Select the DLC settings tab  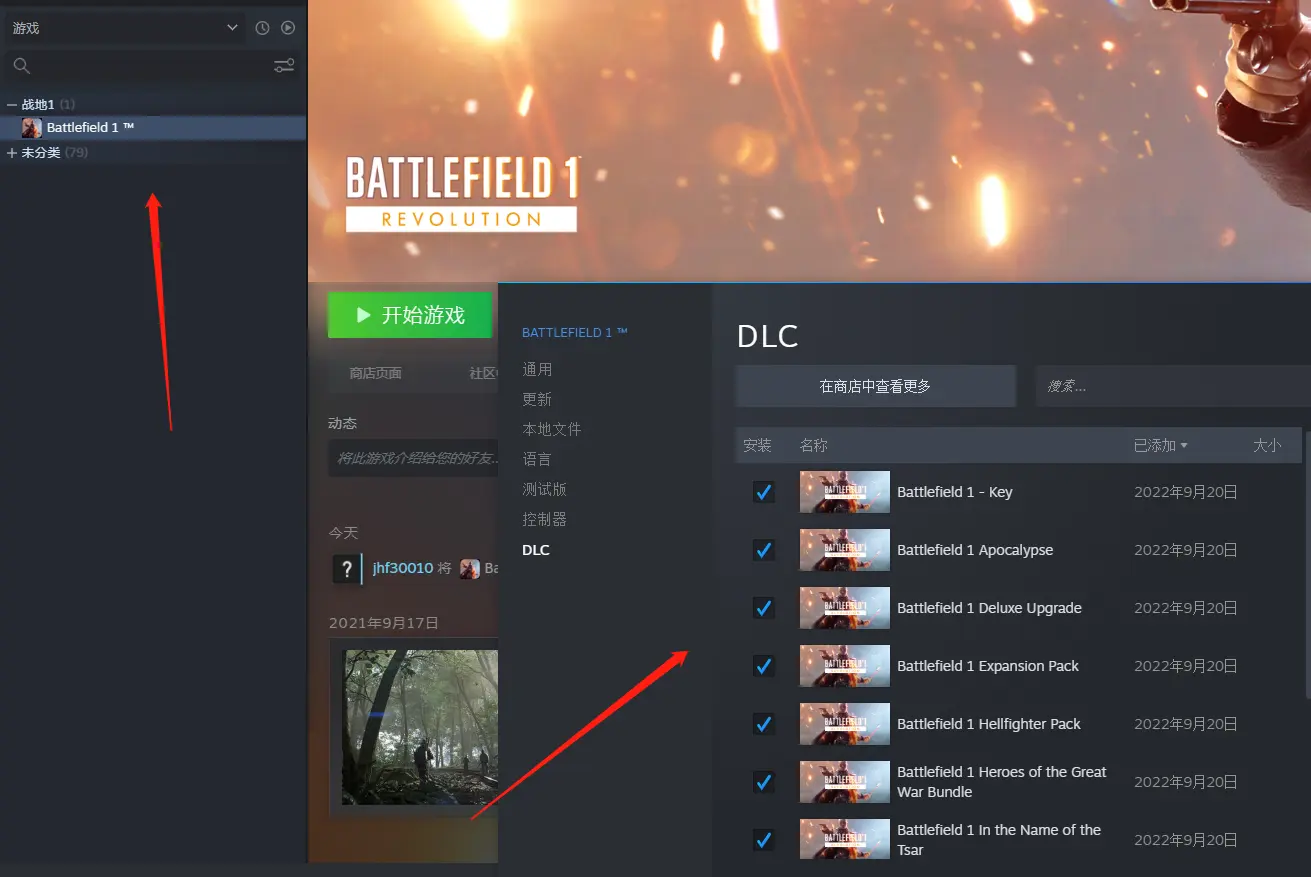(536, 550)
